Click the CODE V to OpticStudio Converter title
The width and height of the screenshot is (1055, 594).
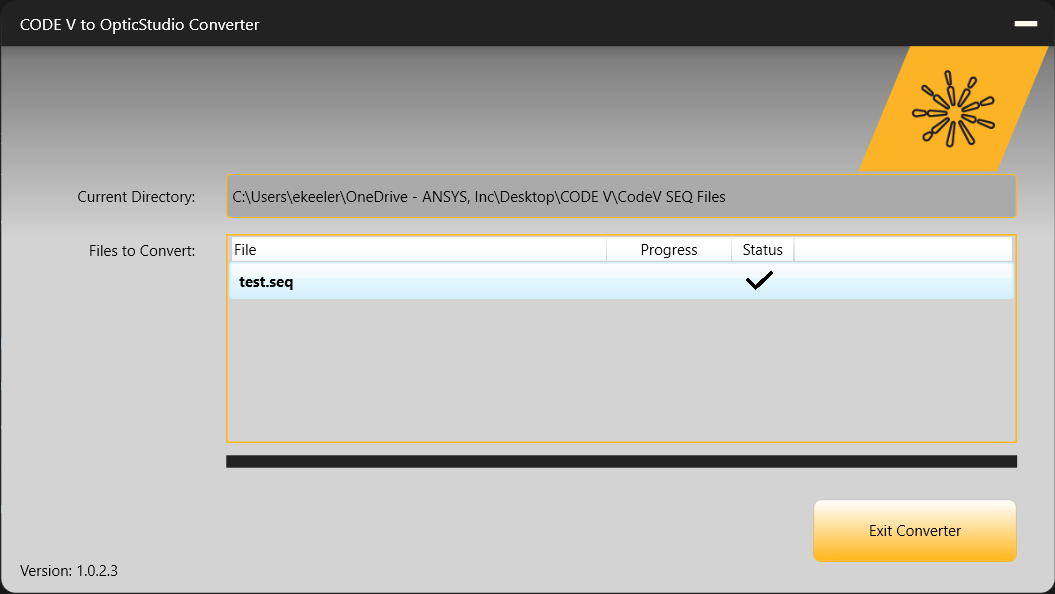click(x=140, y=24)
